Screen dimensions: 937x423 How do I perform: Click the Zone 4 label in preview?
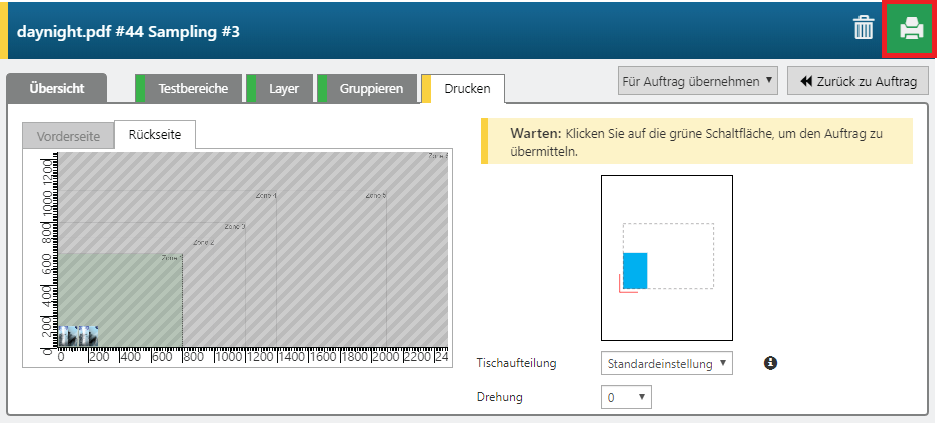click(265, 195)
